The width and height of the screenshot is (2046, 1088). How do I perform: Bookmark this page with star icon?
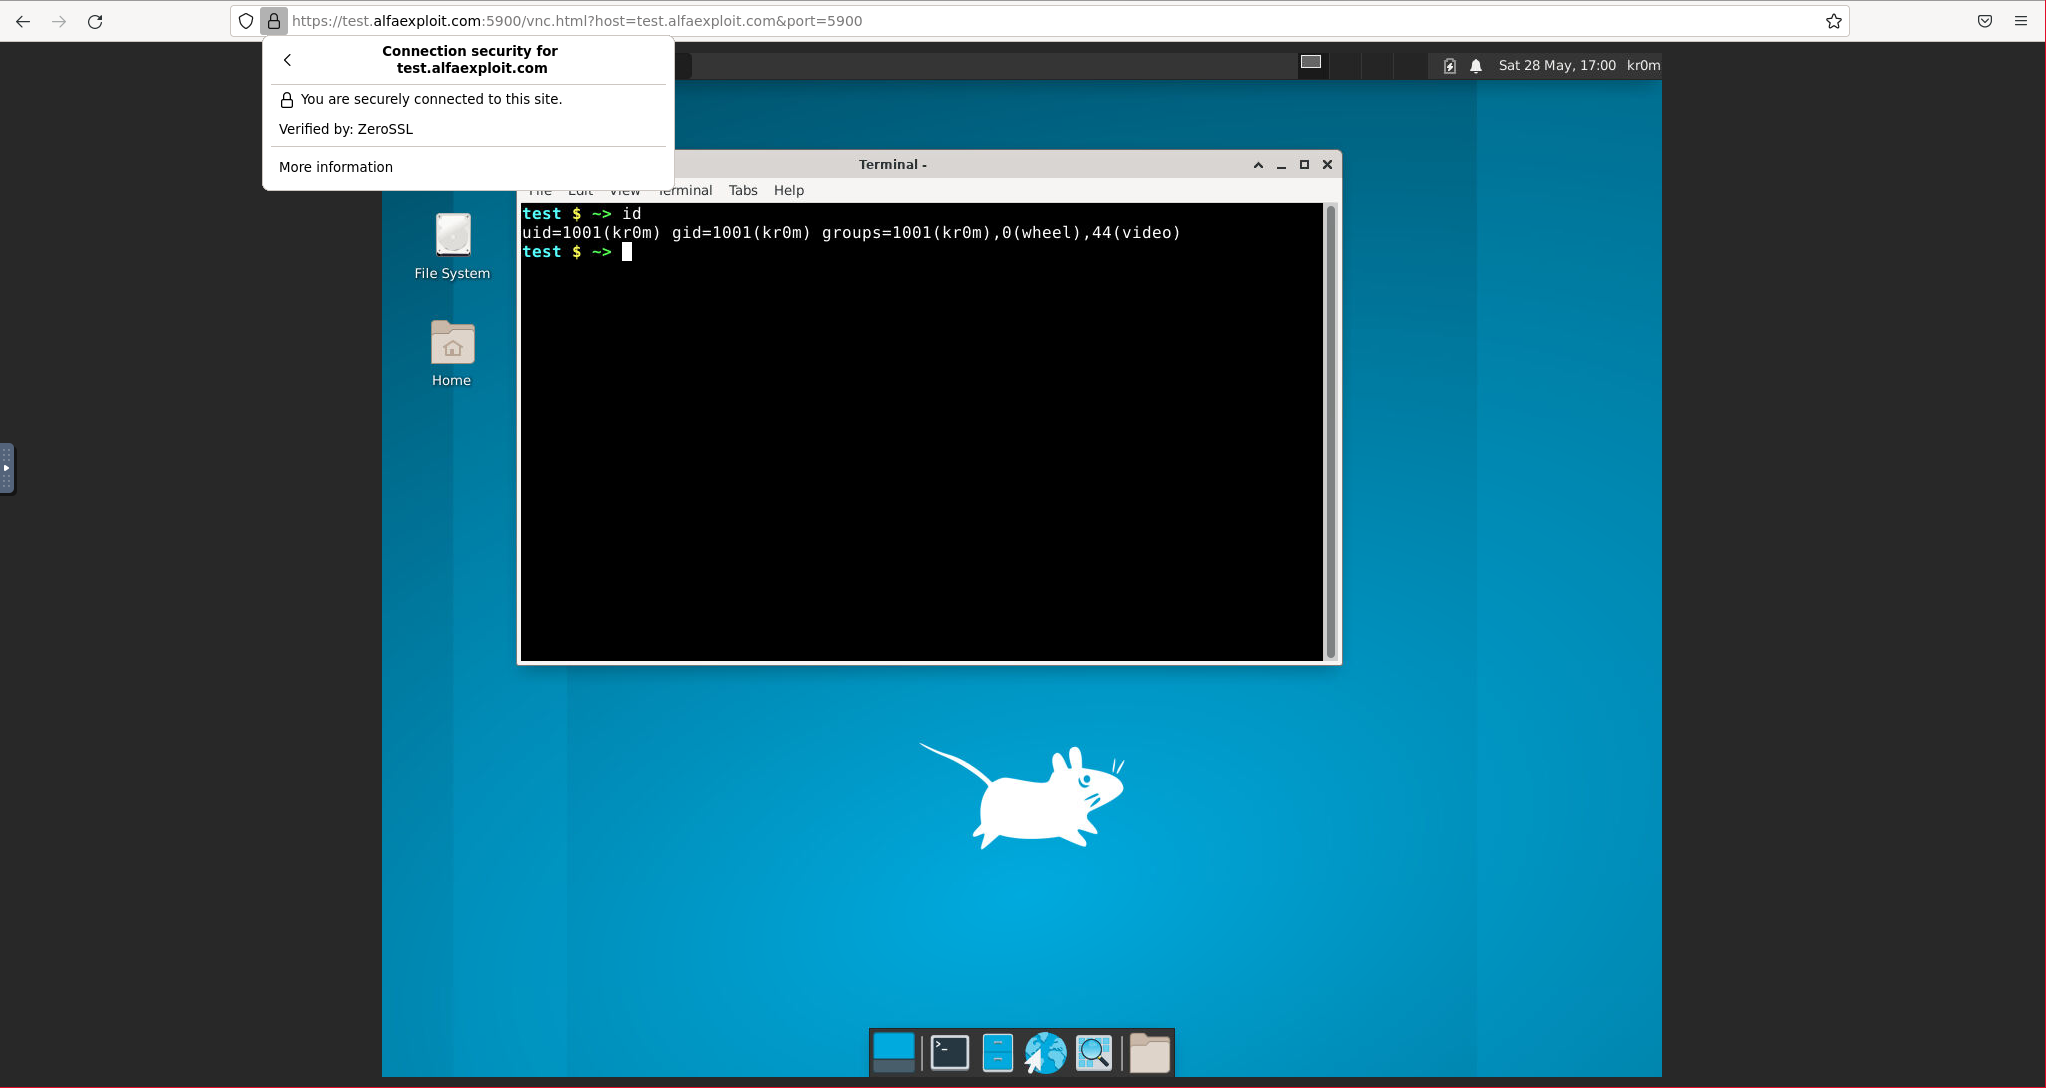pyautogui.click(x=1833, y=21)
